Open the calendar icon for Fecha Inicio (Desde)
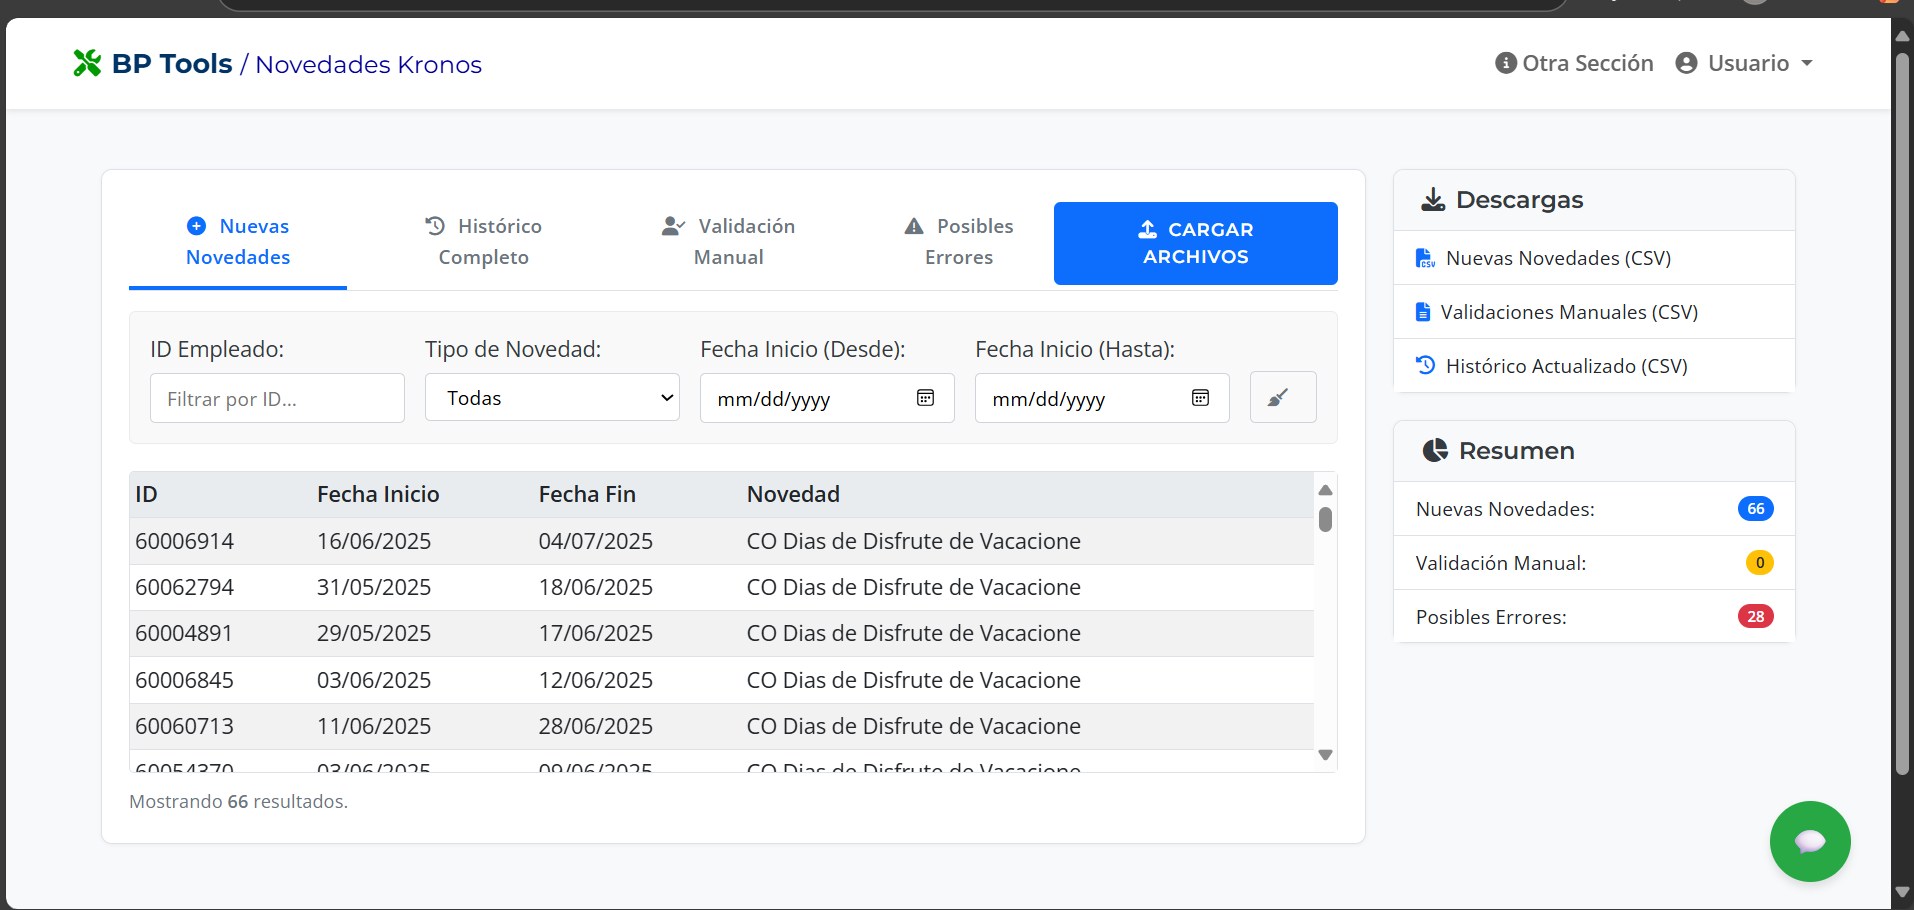This screenshot has width=1914, height=910. pos(925,397)
